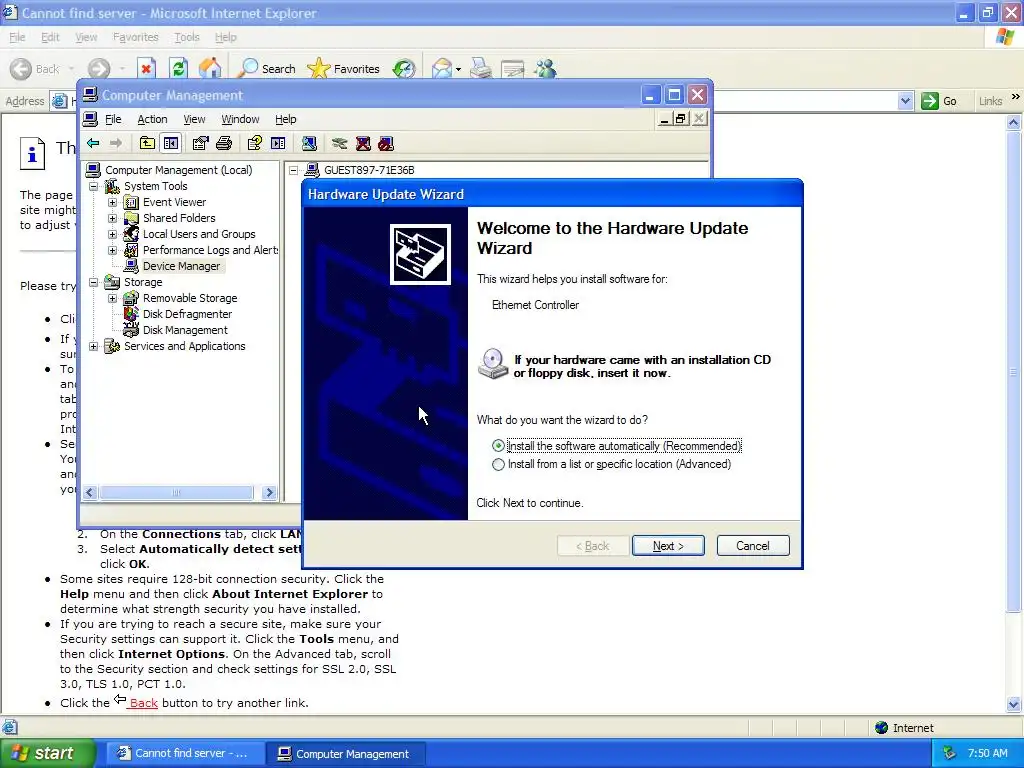The image size is (1024, 768).
Task: Expand the Shared Folders node
Action: click(112, 218)
